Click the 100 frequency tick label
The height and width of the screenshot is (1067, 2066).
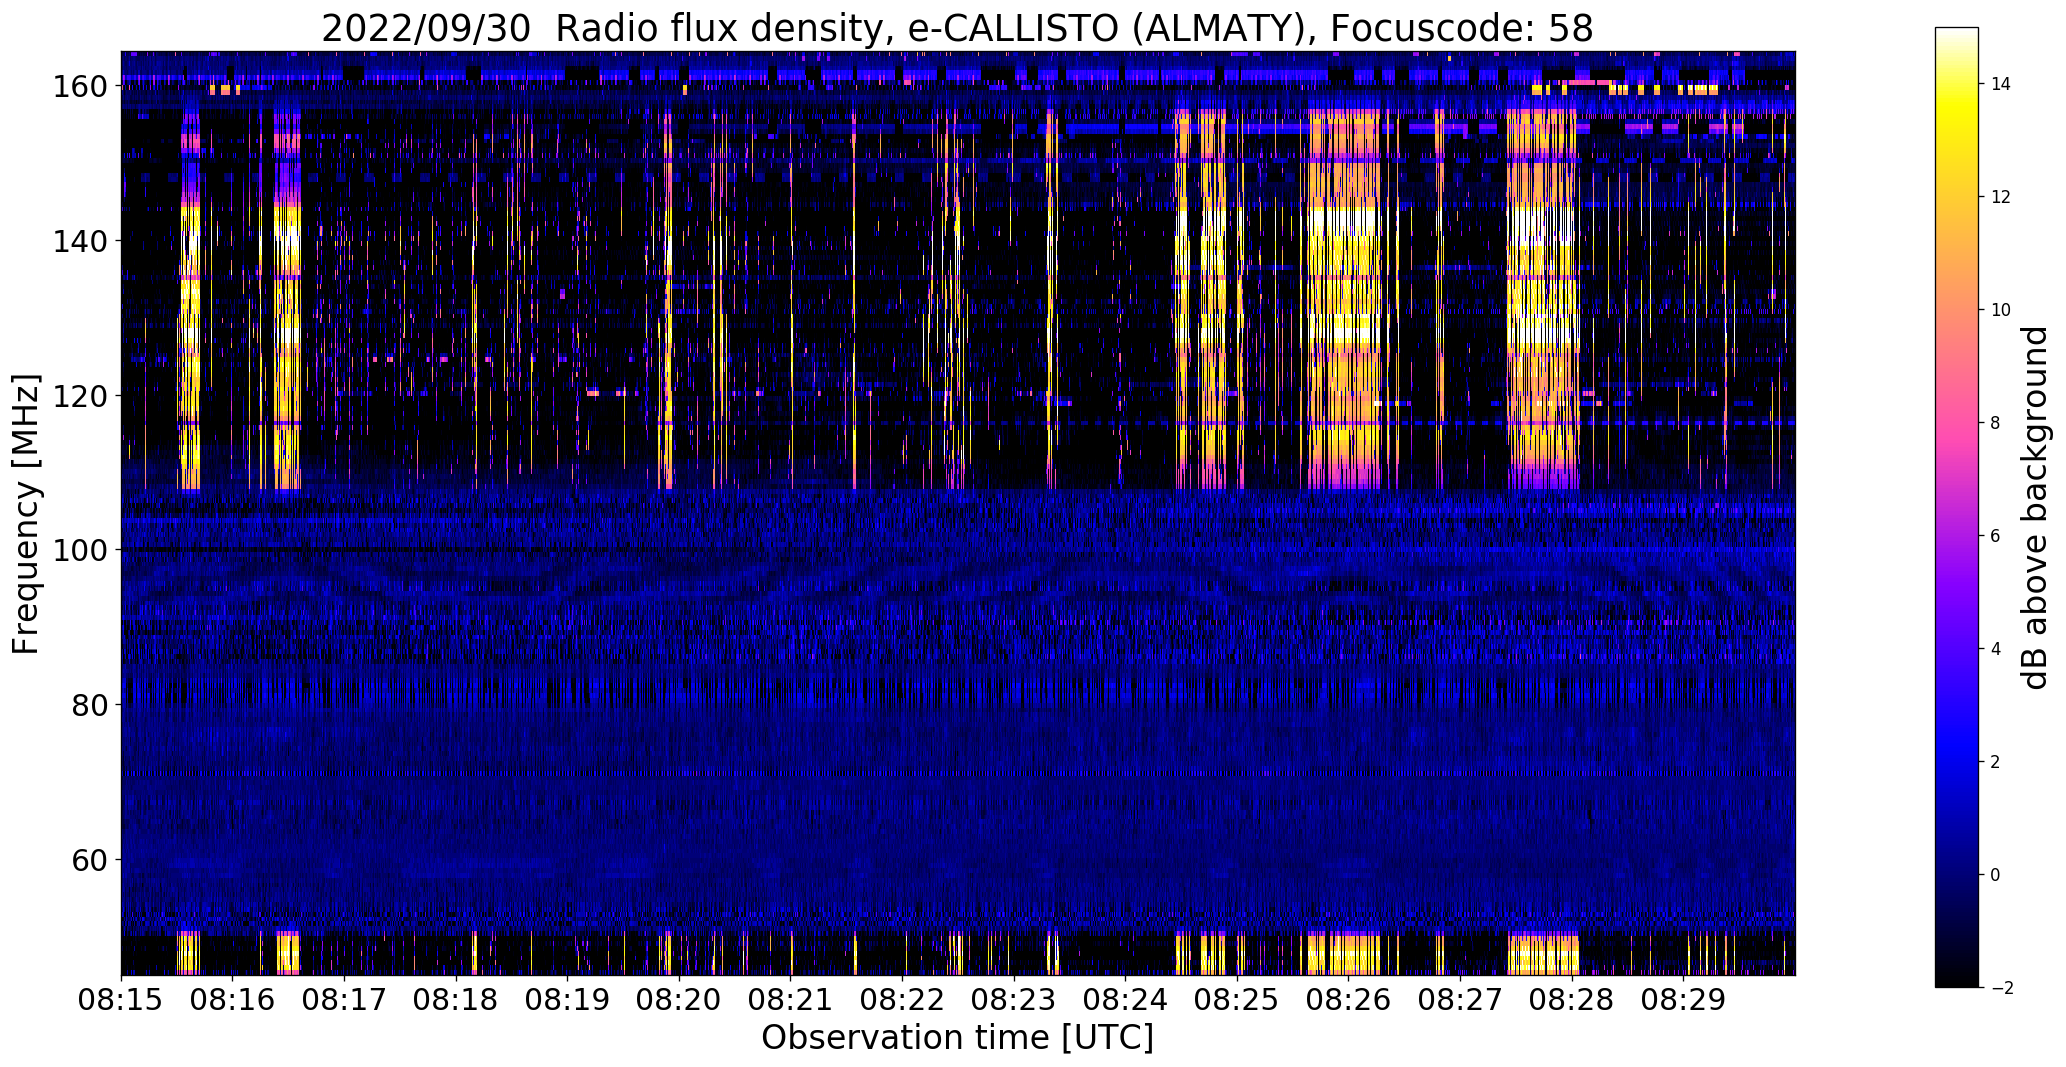(x=80, y=550)
